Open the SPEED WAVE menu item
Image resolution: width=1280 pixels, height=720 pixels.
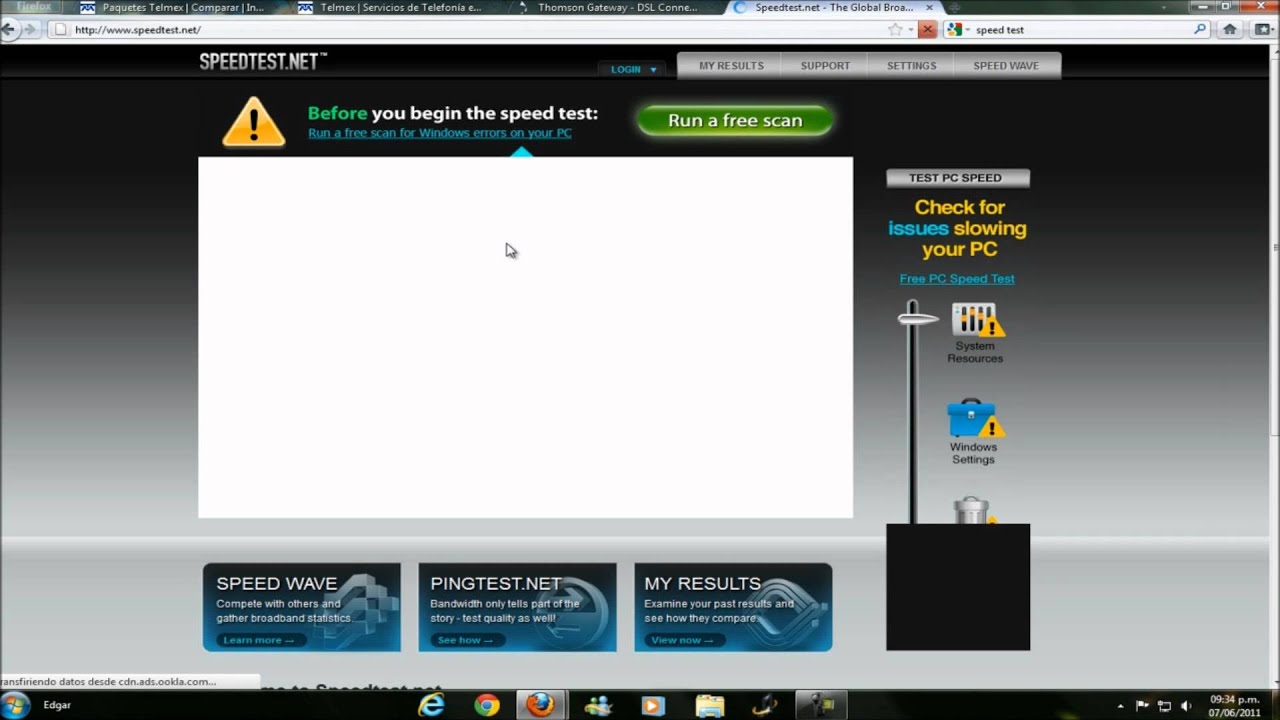[x=1006, y=66]
